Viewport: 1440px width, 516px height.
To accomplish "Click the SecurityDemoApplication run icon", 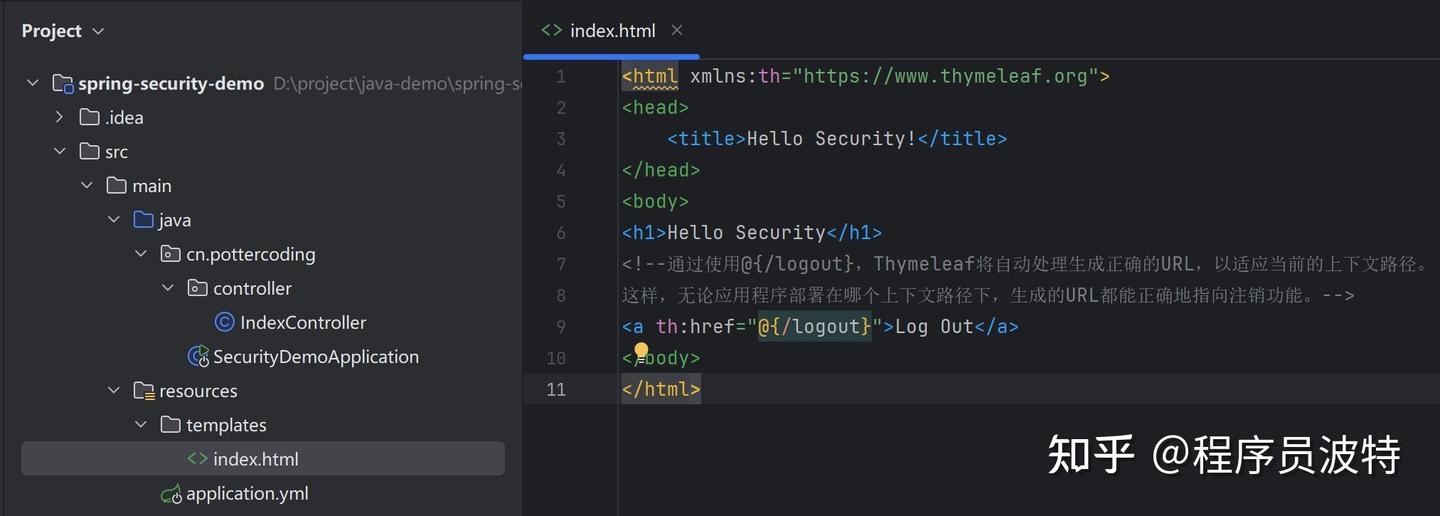I will click(198, 357).
